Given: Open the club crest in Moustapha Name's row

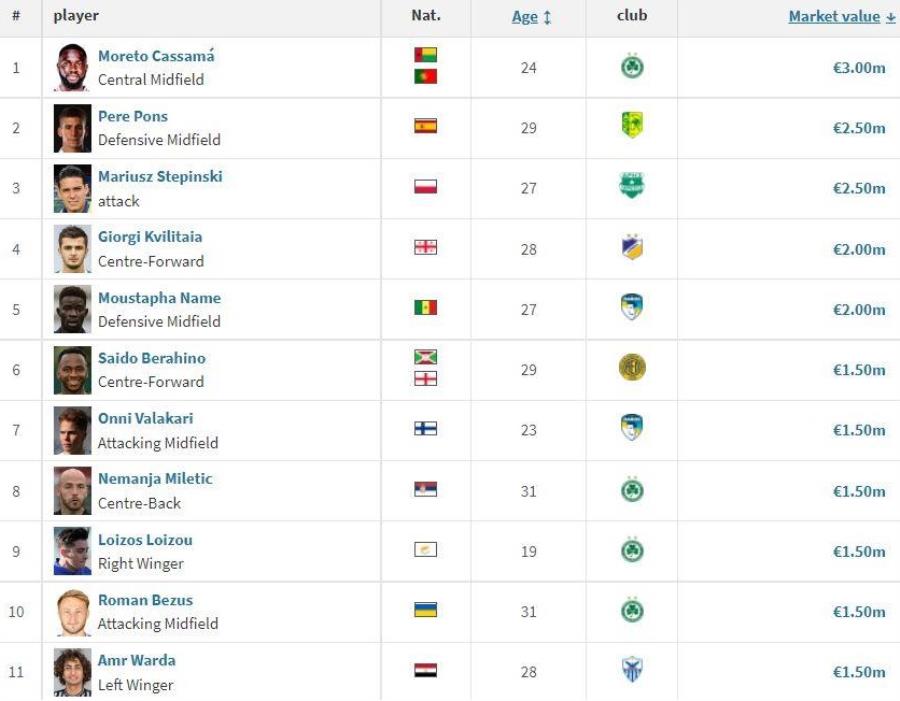Looking at the screenshot, I should coord(632,307).
